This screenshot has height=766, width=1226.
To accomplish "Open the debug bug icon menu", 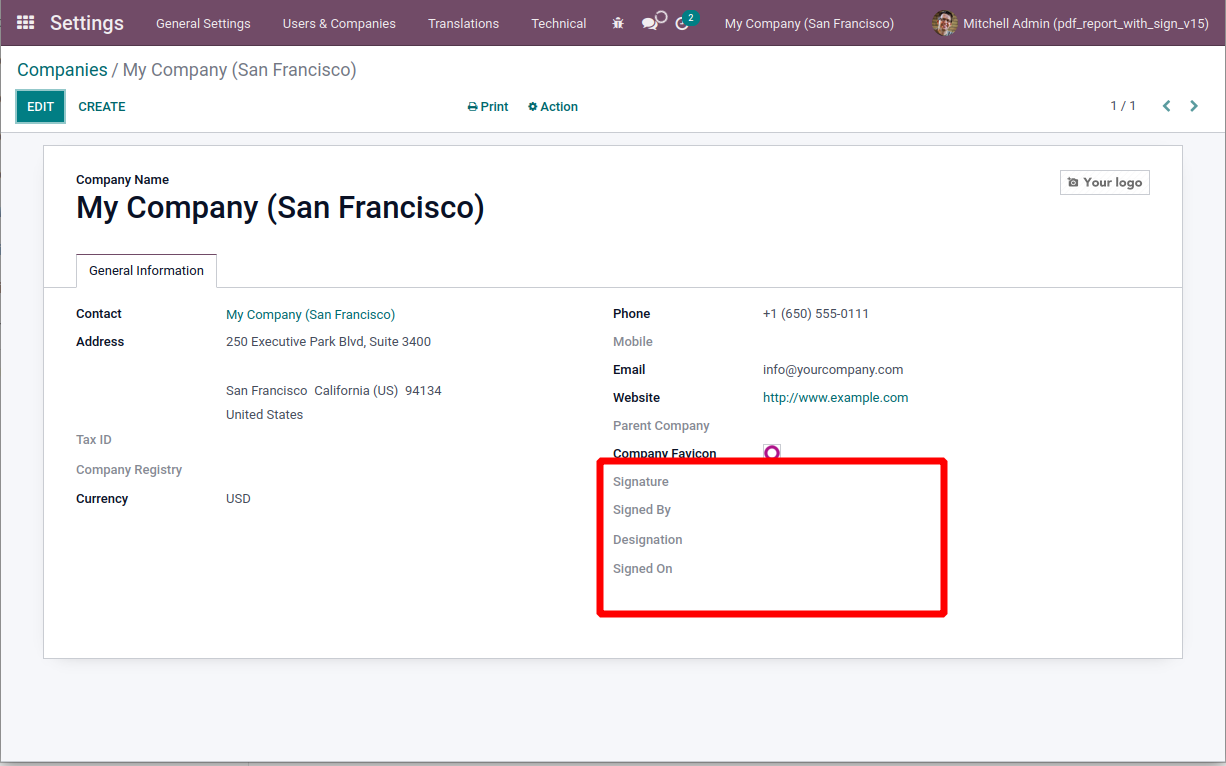I will (618, 23).
